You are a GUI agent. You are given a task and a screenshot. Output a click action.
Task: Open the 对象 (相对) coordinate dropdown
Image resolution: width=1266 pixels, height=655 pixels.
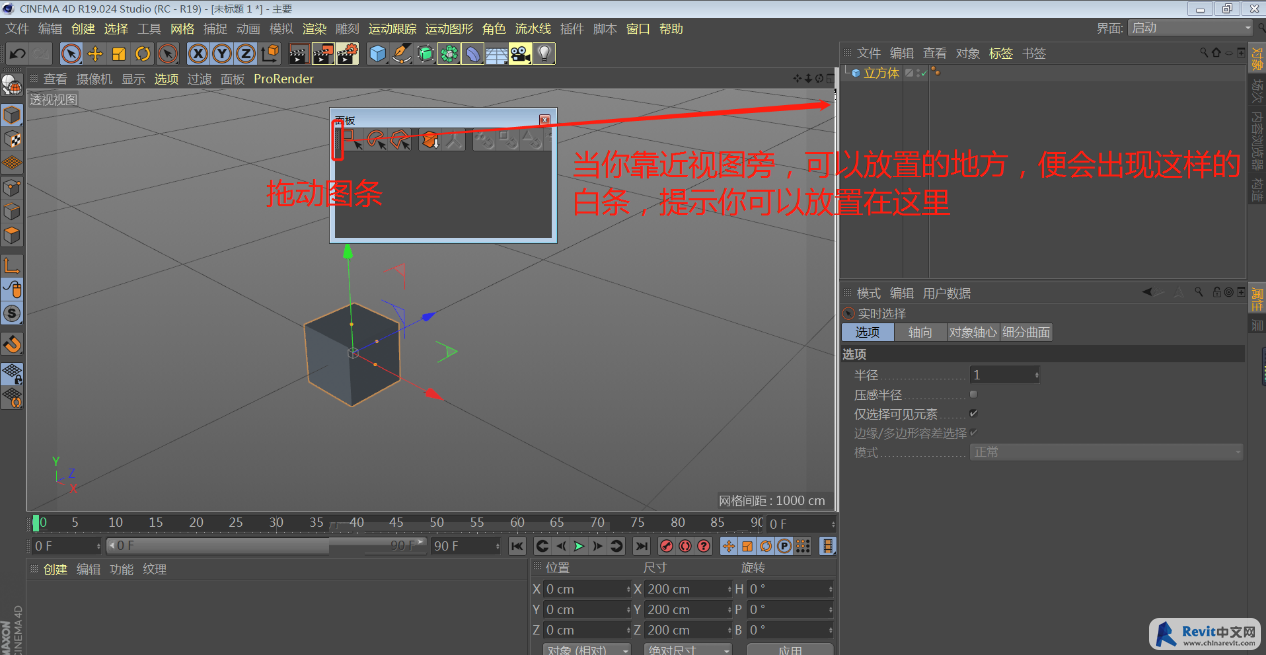[587, 651]
